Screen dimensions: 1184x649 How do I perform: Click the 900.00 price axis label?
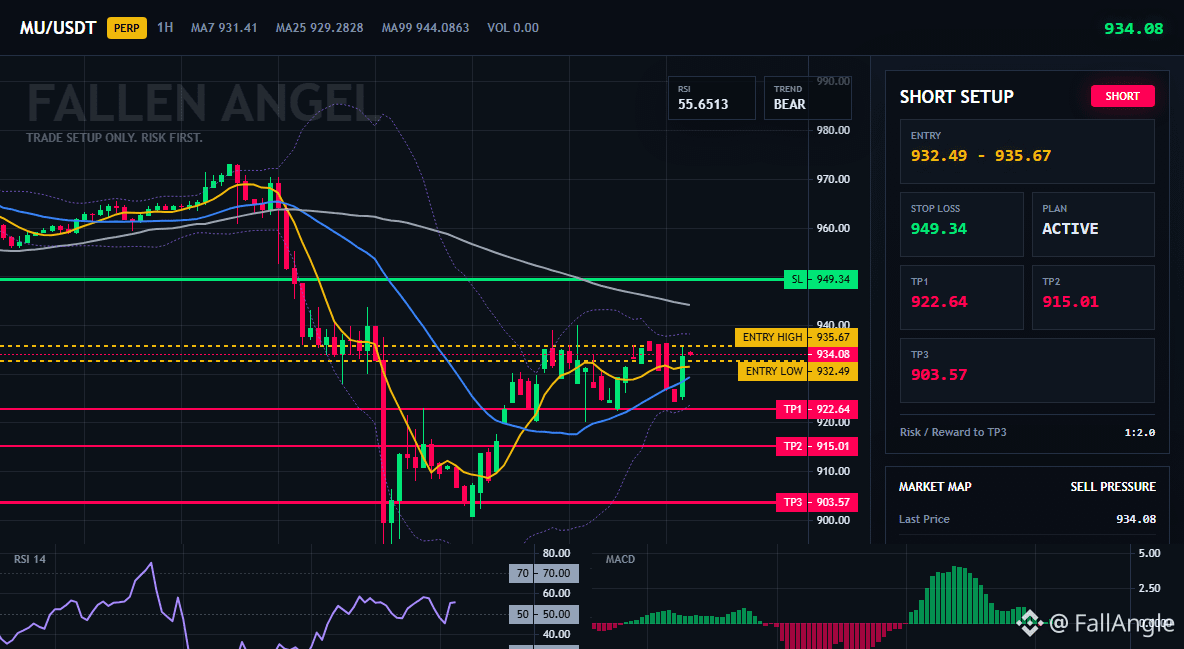833,520
